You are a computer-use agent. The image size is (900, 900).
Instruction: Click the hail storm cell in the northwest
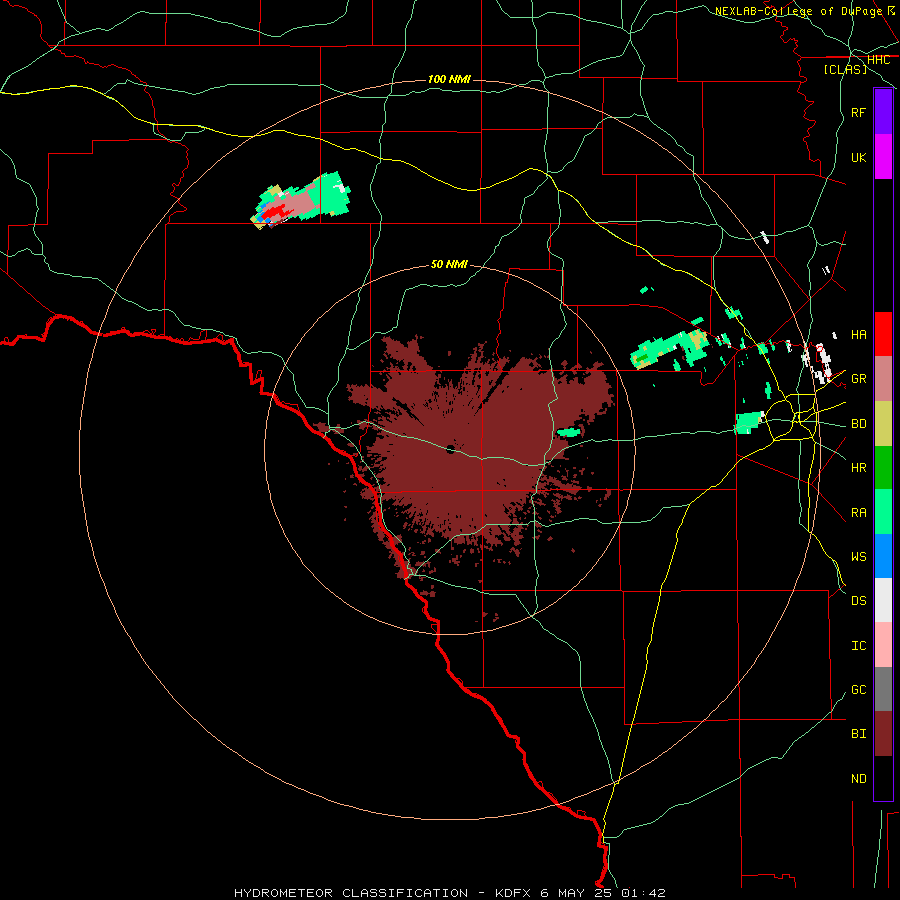click(x=300, y=200)
